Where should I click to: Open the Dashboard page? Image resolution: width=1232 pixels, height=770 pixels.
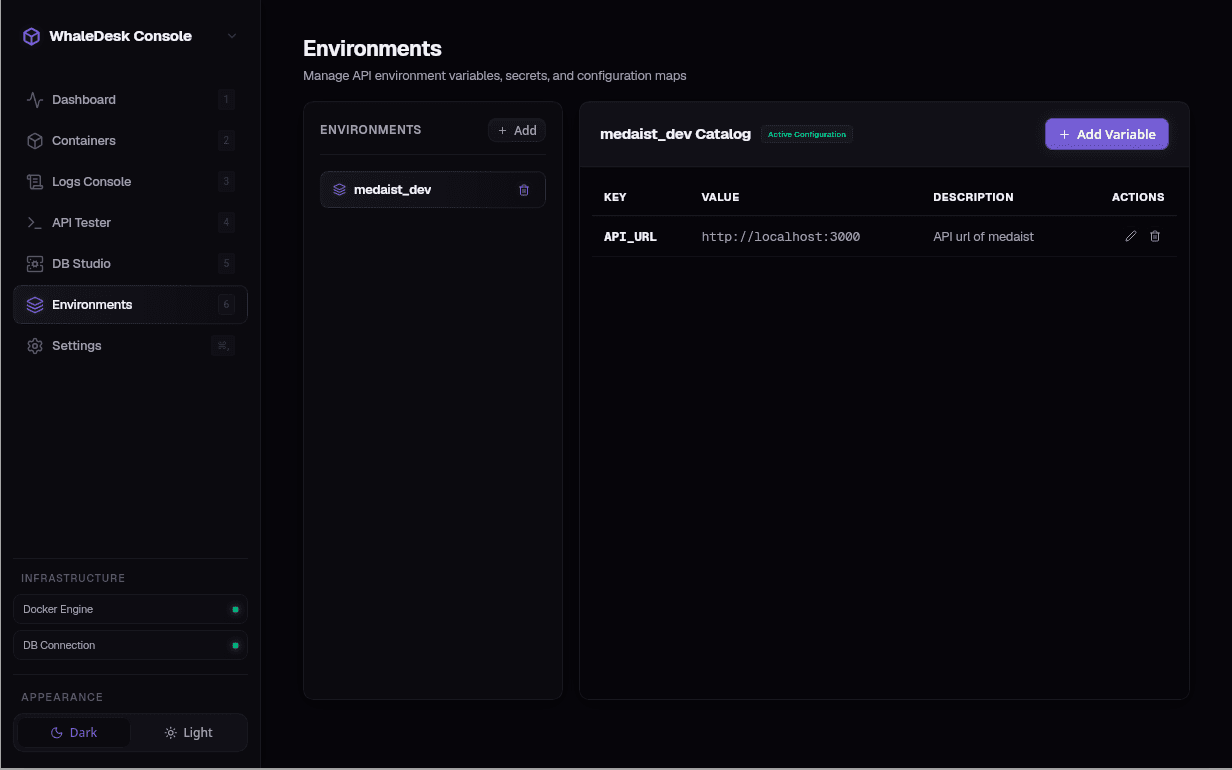130,100
